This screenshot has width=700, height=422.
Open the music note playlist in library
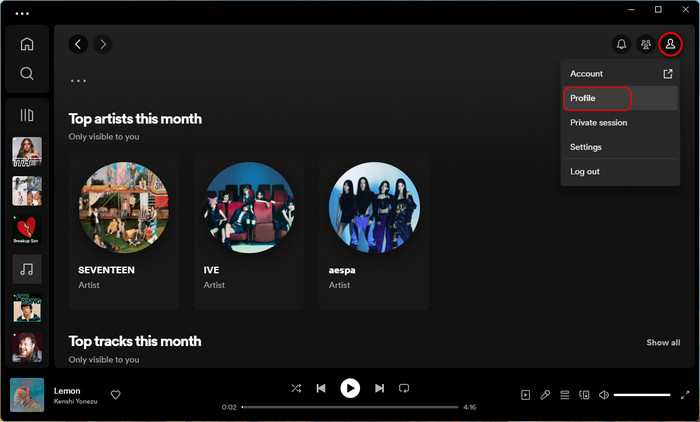click(x=27, y=269)
